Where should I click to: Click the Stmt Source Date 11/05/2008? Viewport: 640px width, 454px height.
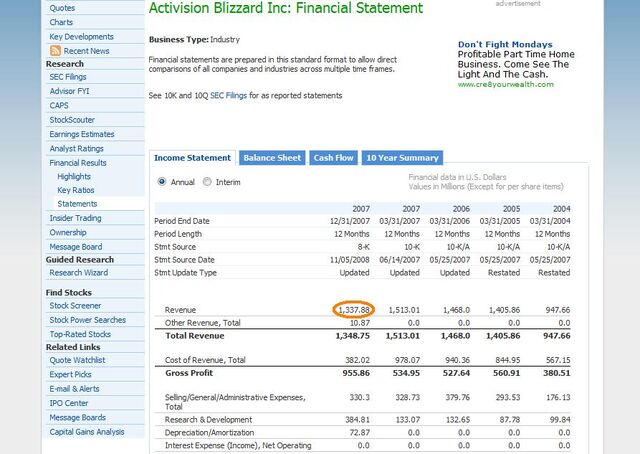[350, 260]
